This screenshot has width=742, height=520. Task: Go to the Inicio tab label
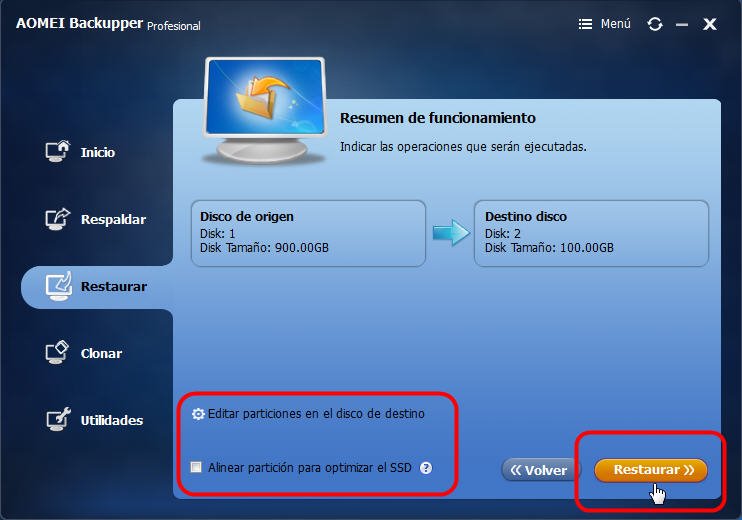pos(97,152)
